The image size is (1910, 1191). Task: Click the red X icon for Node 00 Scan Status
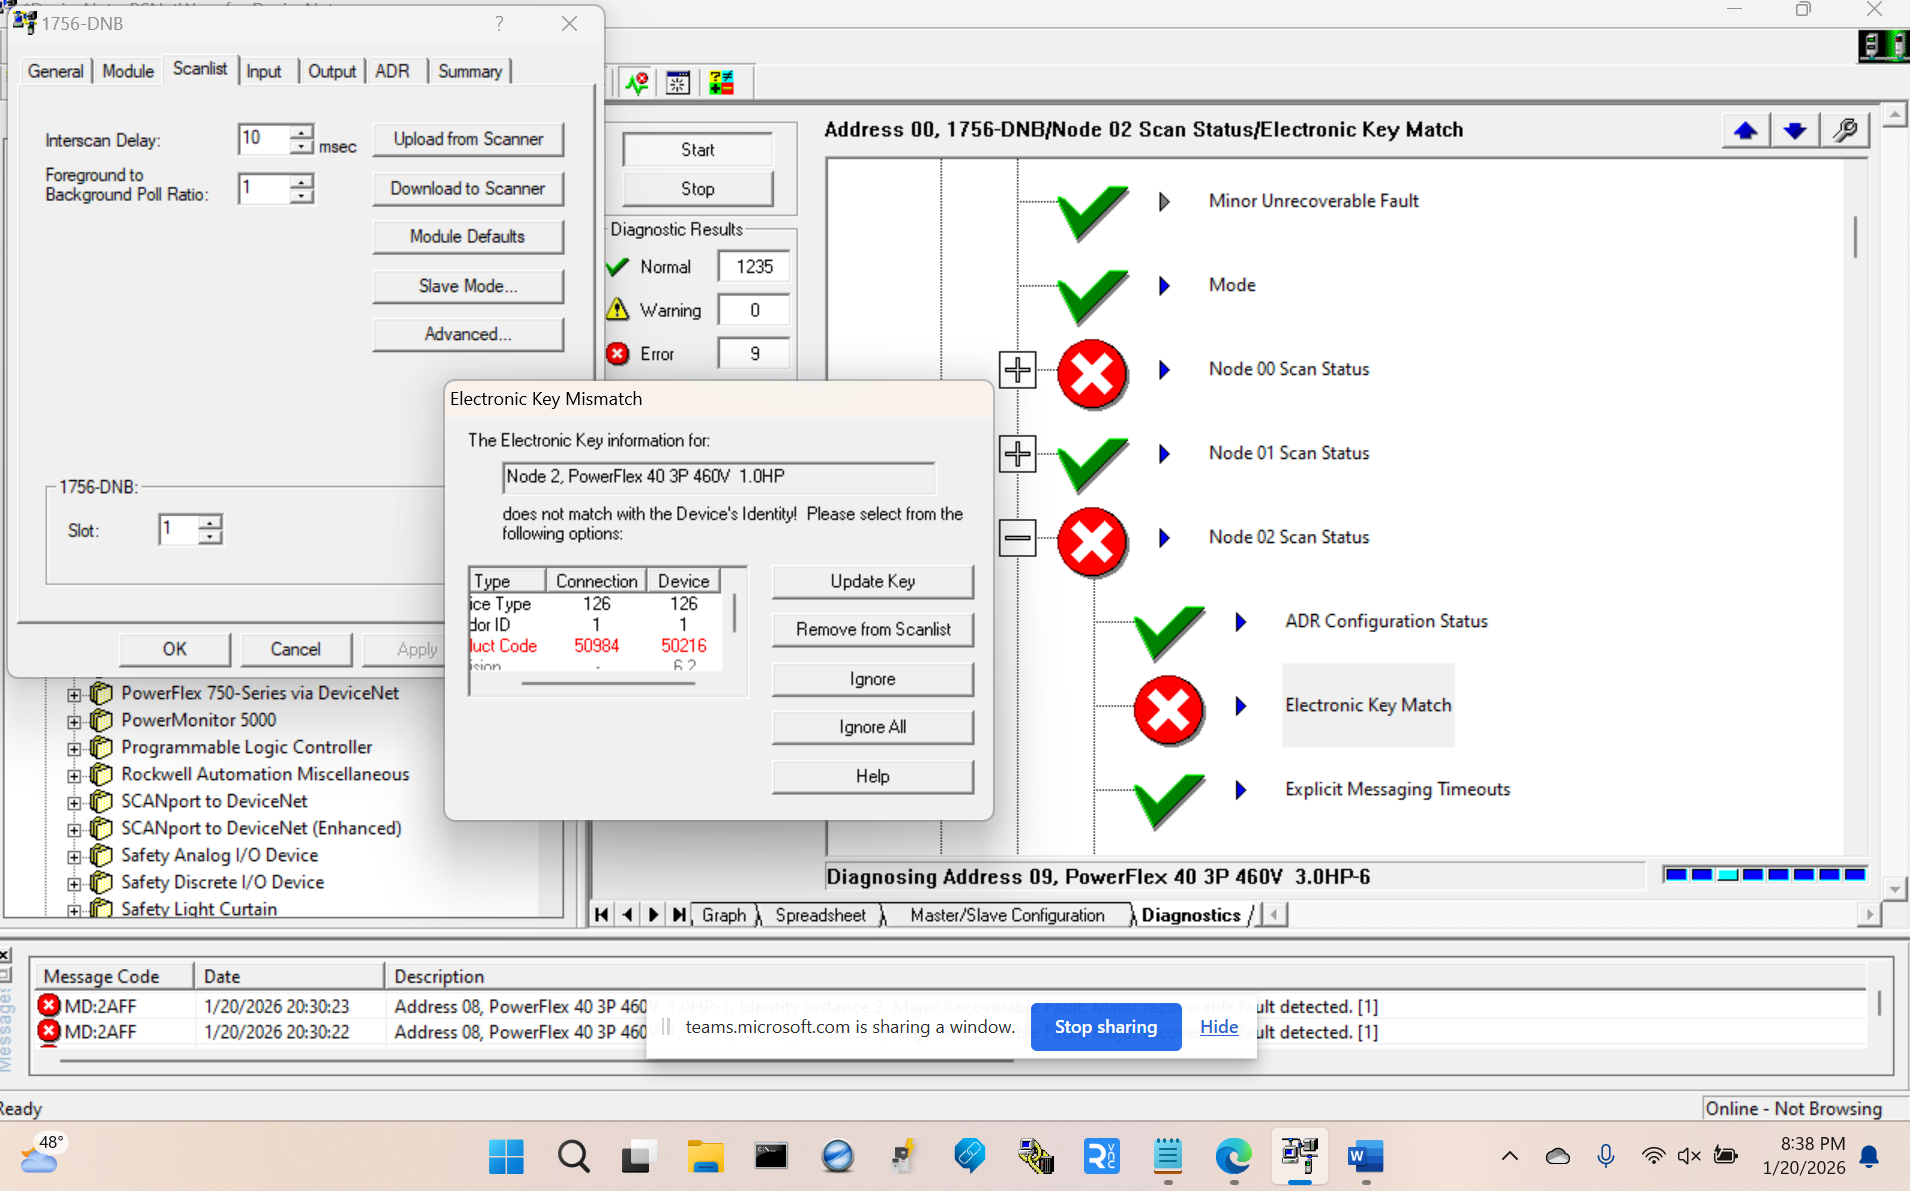(x=1092, y=373)
